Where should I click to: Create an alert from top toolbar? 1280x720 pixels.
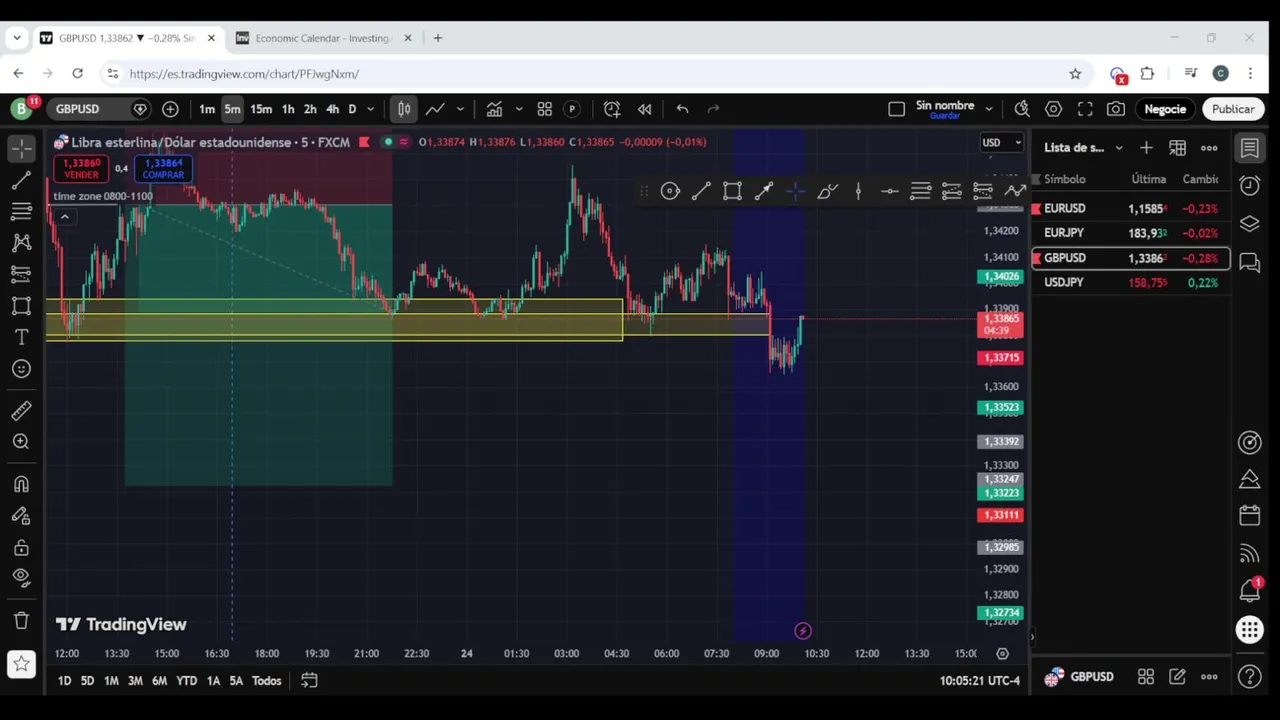click(612, 109)
